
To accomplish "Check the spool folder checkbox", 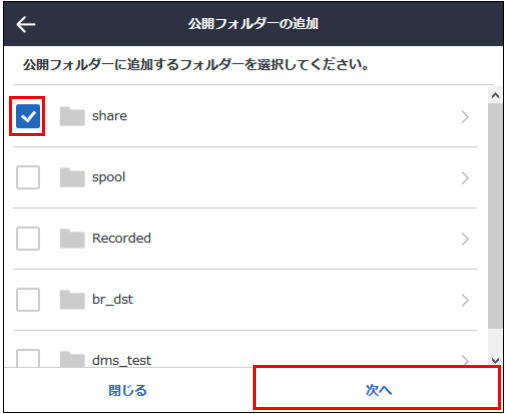I will [x=28, y=177].
